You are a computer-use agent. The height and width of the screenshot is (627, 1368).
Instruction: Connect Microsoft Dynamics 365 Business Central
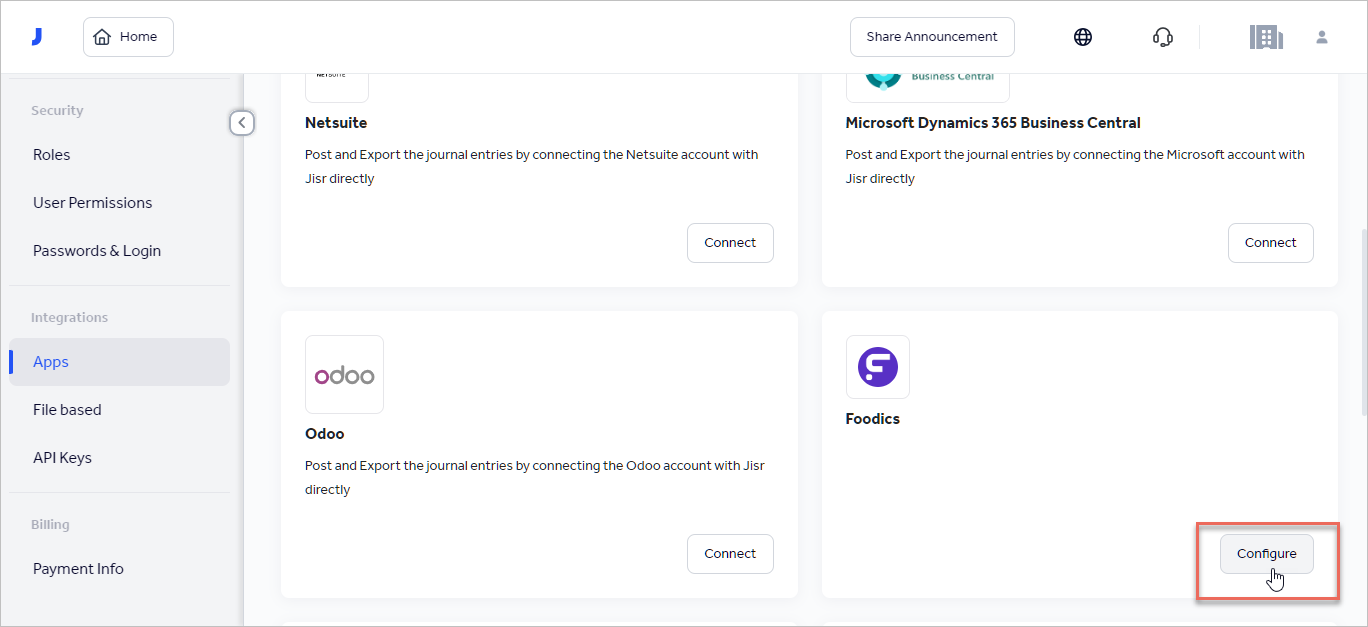tap(1270, 243)
